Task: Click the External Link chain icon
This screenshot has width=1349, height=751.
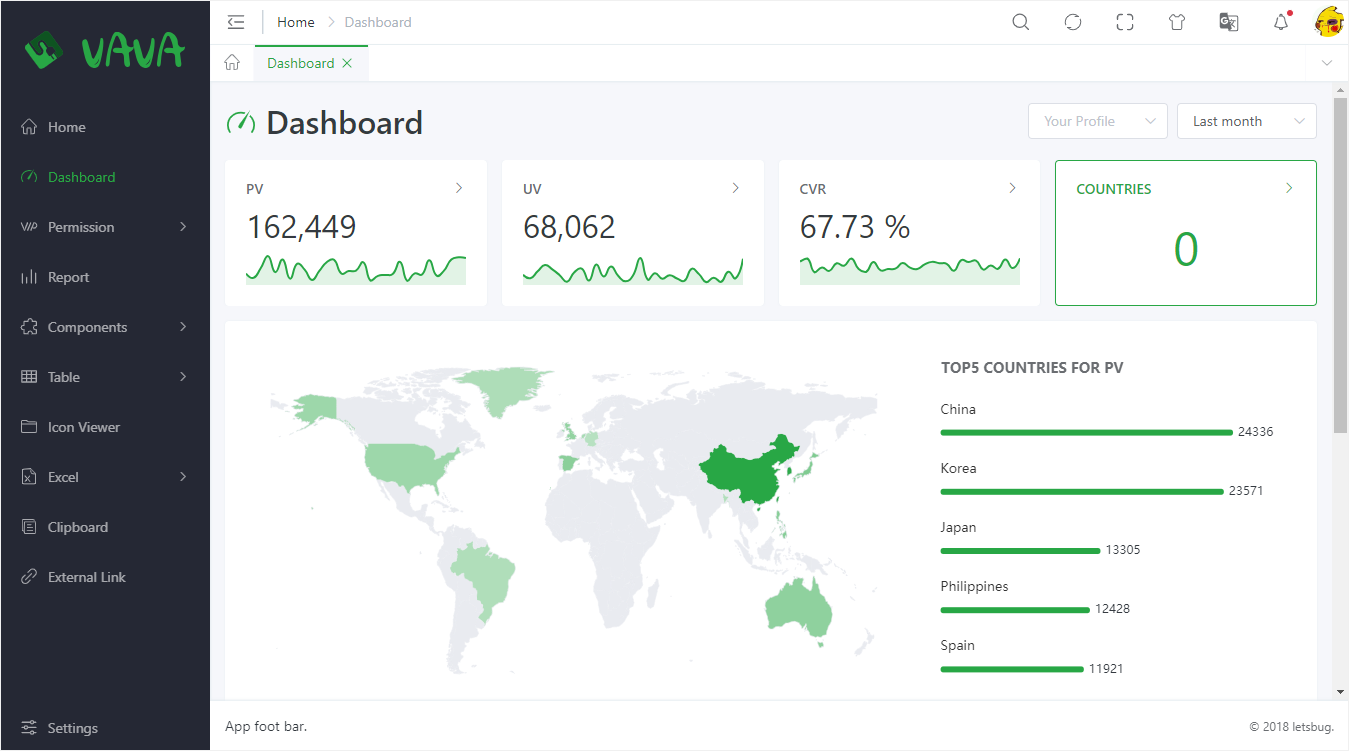Action: [29, 577]
